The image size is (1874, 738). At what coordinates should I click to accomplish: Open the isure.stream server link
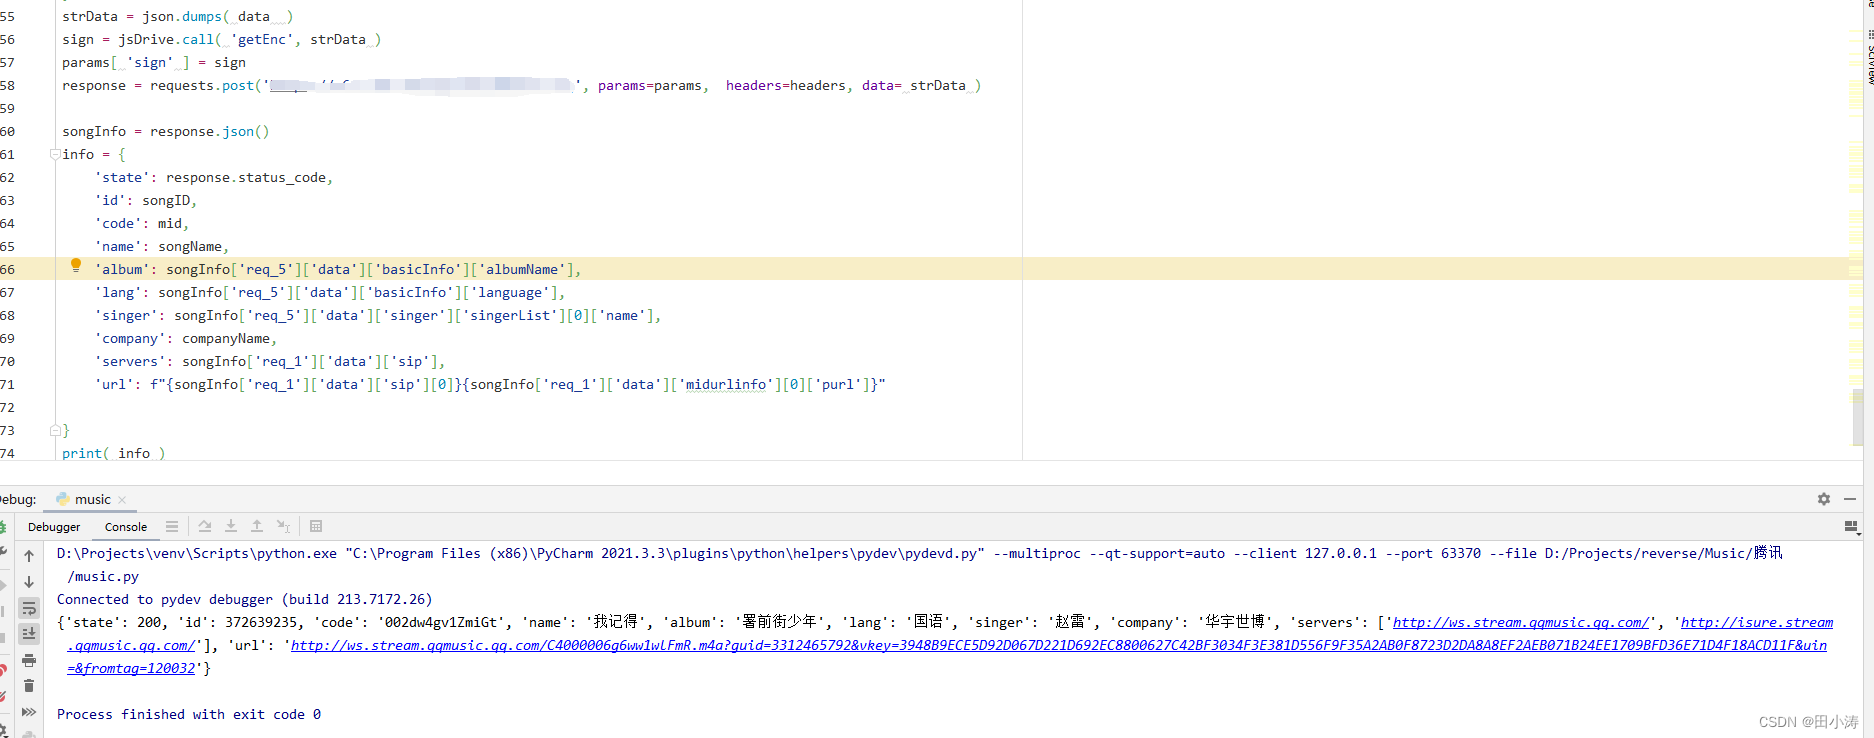(x=1757, y=622)
